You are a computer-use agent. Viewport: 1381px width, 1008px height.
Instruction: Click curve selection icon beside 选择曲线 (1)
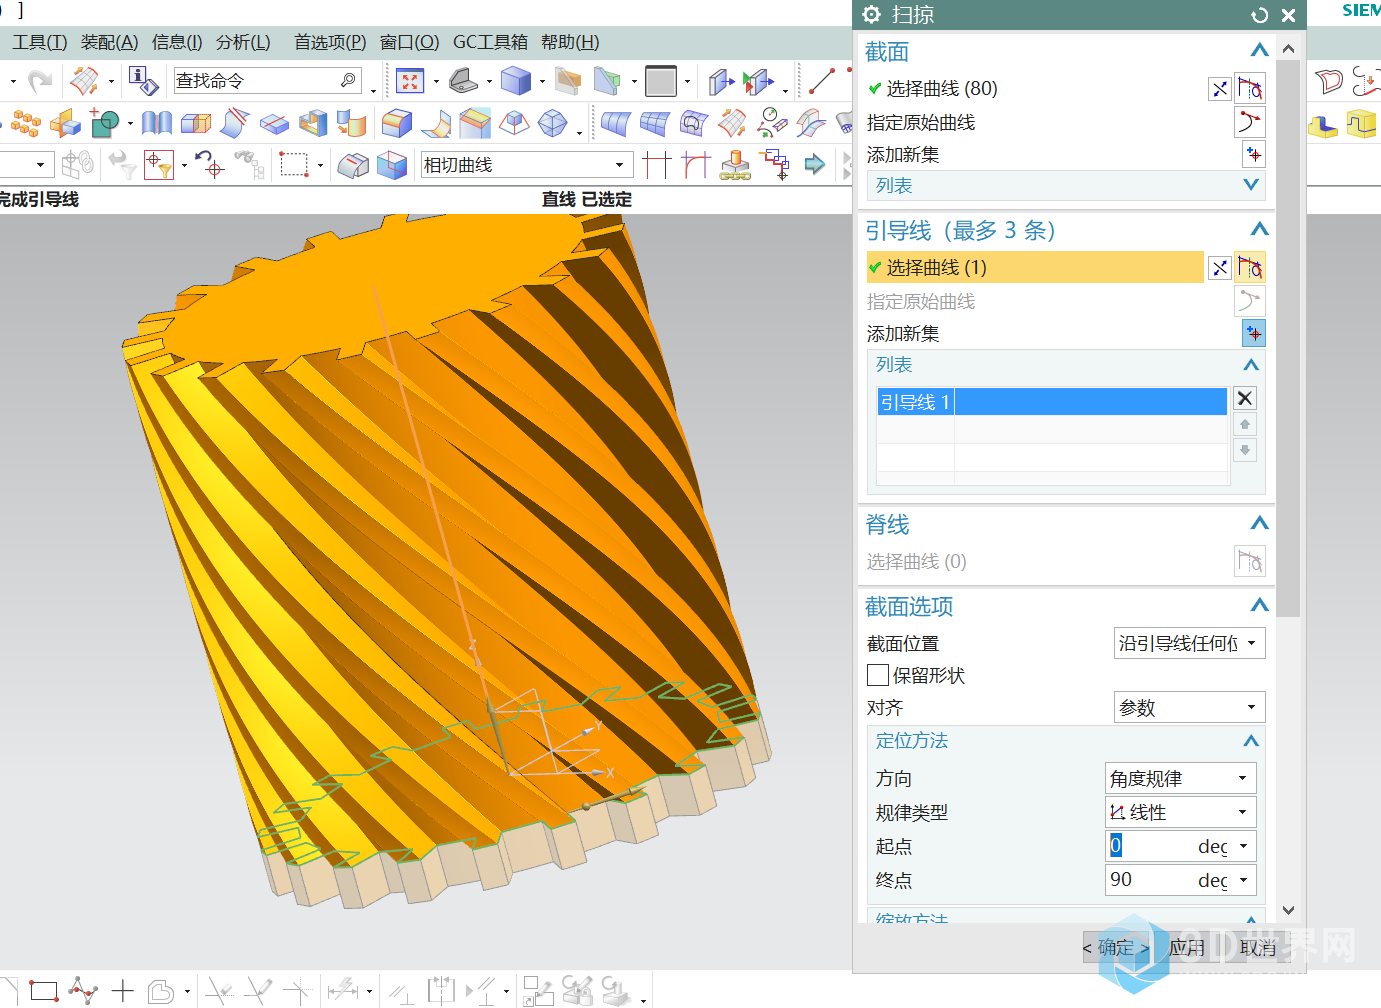click(x=1250, y=267)
